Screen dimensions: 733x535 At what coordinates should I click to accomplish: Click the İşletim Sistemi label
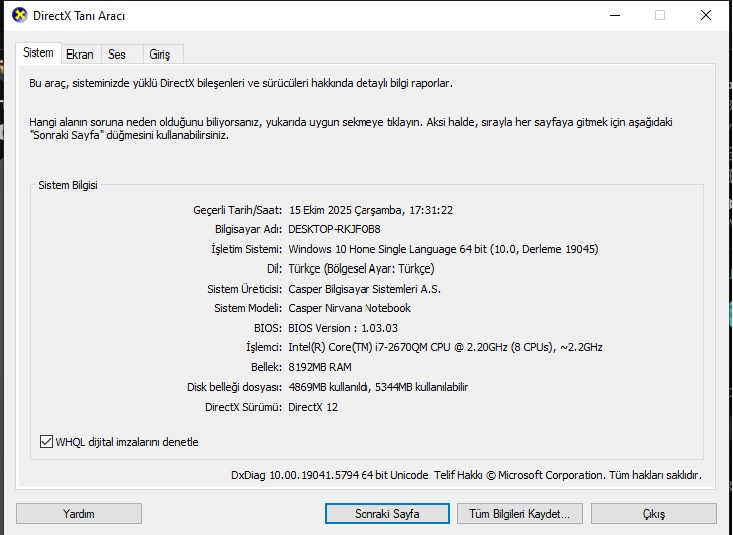coord(246,249)
